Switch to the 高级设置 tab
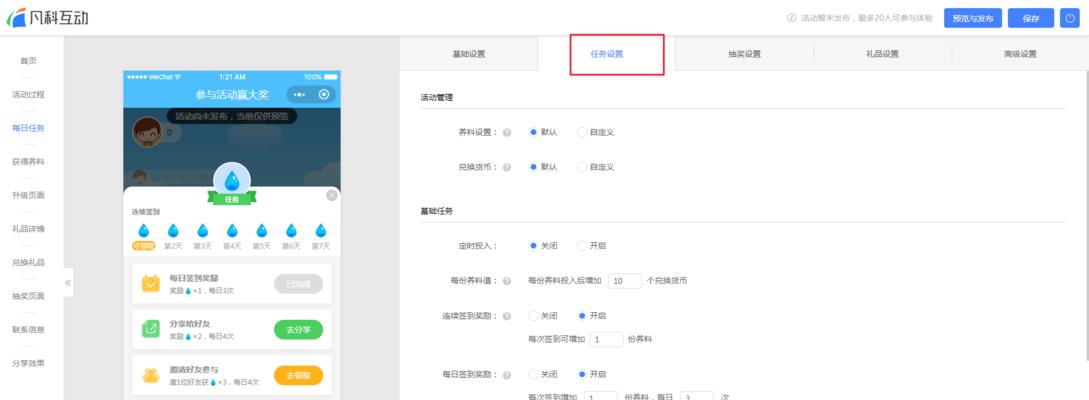This screenshot has width=1089, height=400. [x=1020, y=53]
